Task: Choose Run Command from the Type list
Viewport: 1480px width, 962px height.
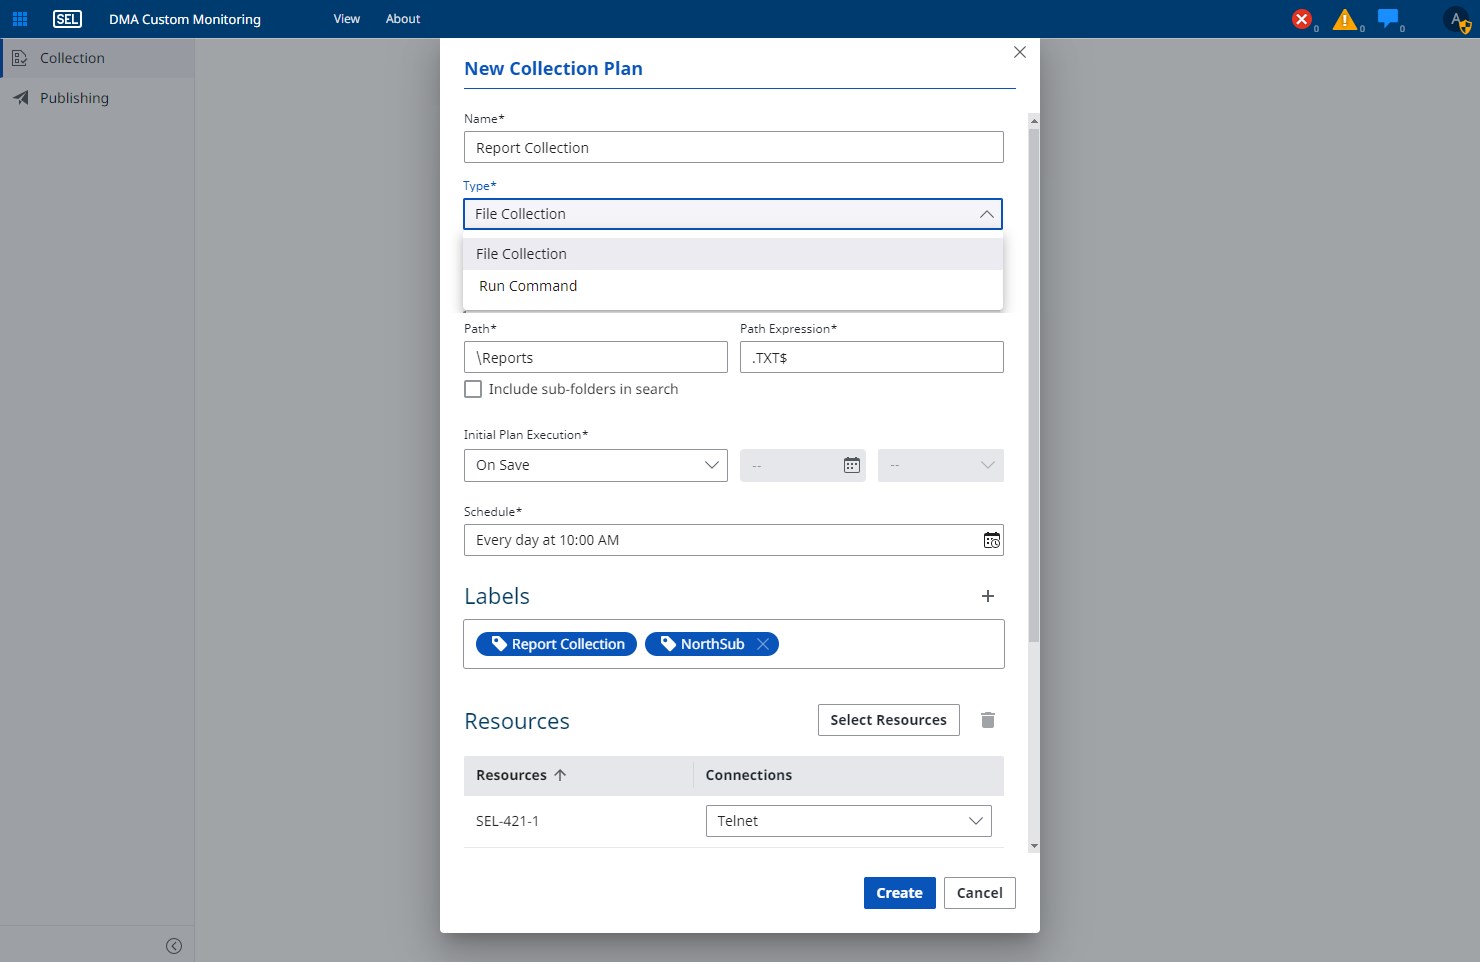Action: [x=528, y=286]
